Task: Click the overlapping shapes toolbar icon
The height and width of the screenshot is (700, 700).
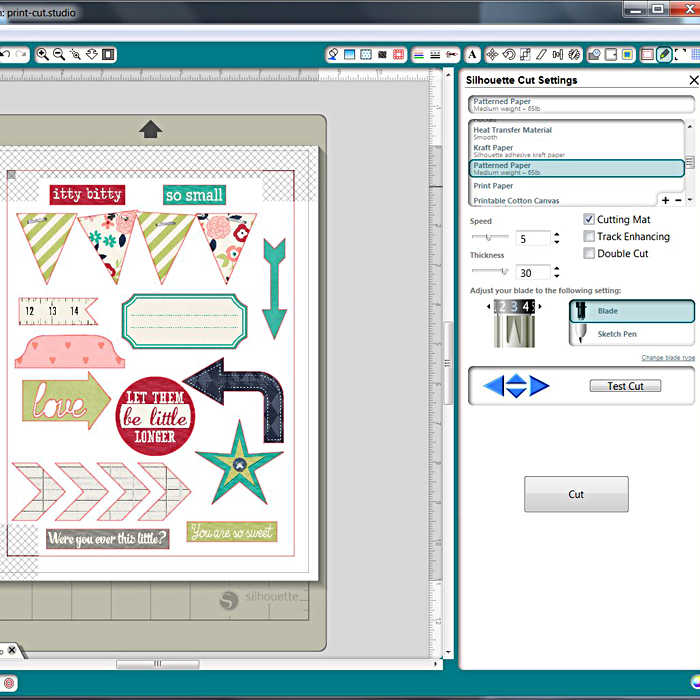Action: [594, 54]
